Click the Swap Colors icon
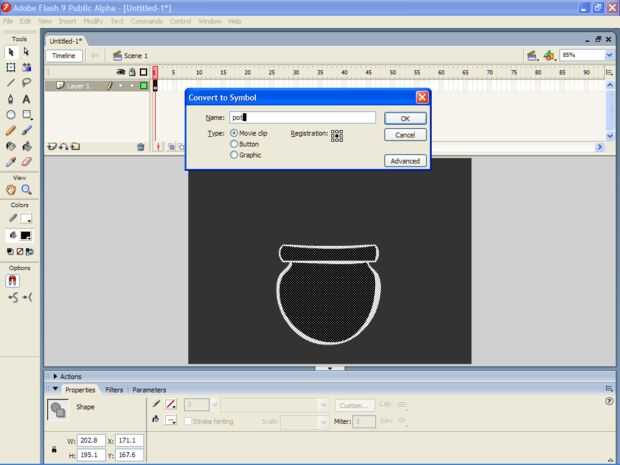 coord(29,251)
